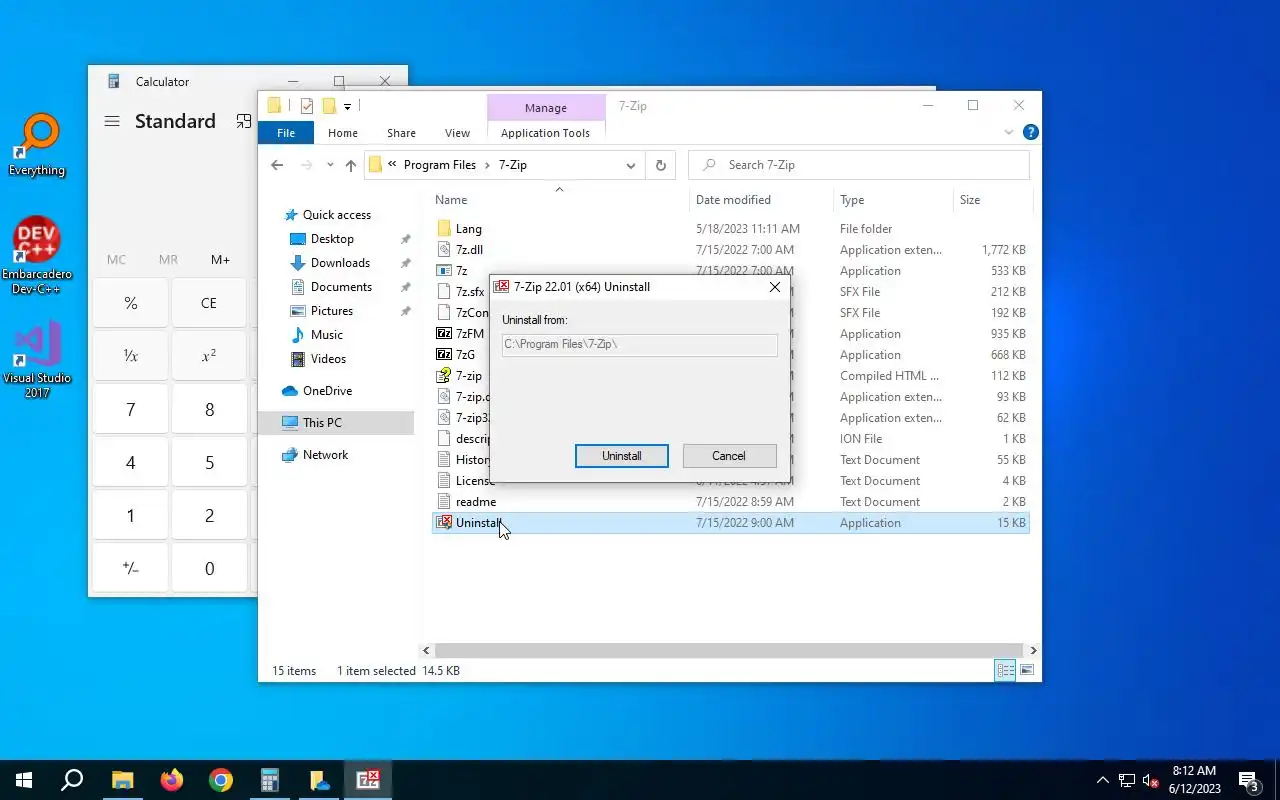Click Calculator M+ memory button
This screenshot has height=800, width=1280.
pos(220,260)
